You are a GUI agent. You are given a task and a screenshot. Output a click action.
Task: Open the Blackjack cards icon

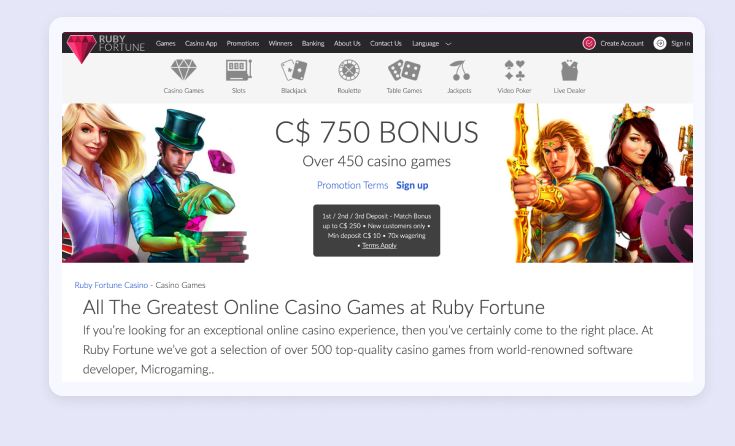tap(294, 70)
